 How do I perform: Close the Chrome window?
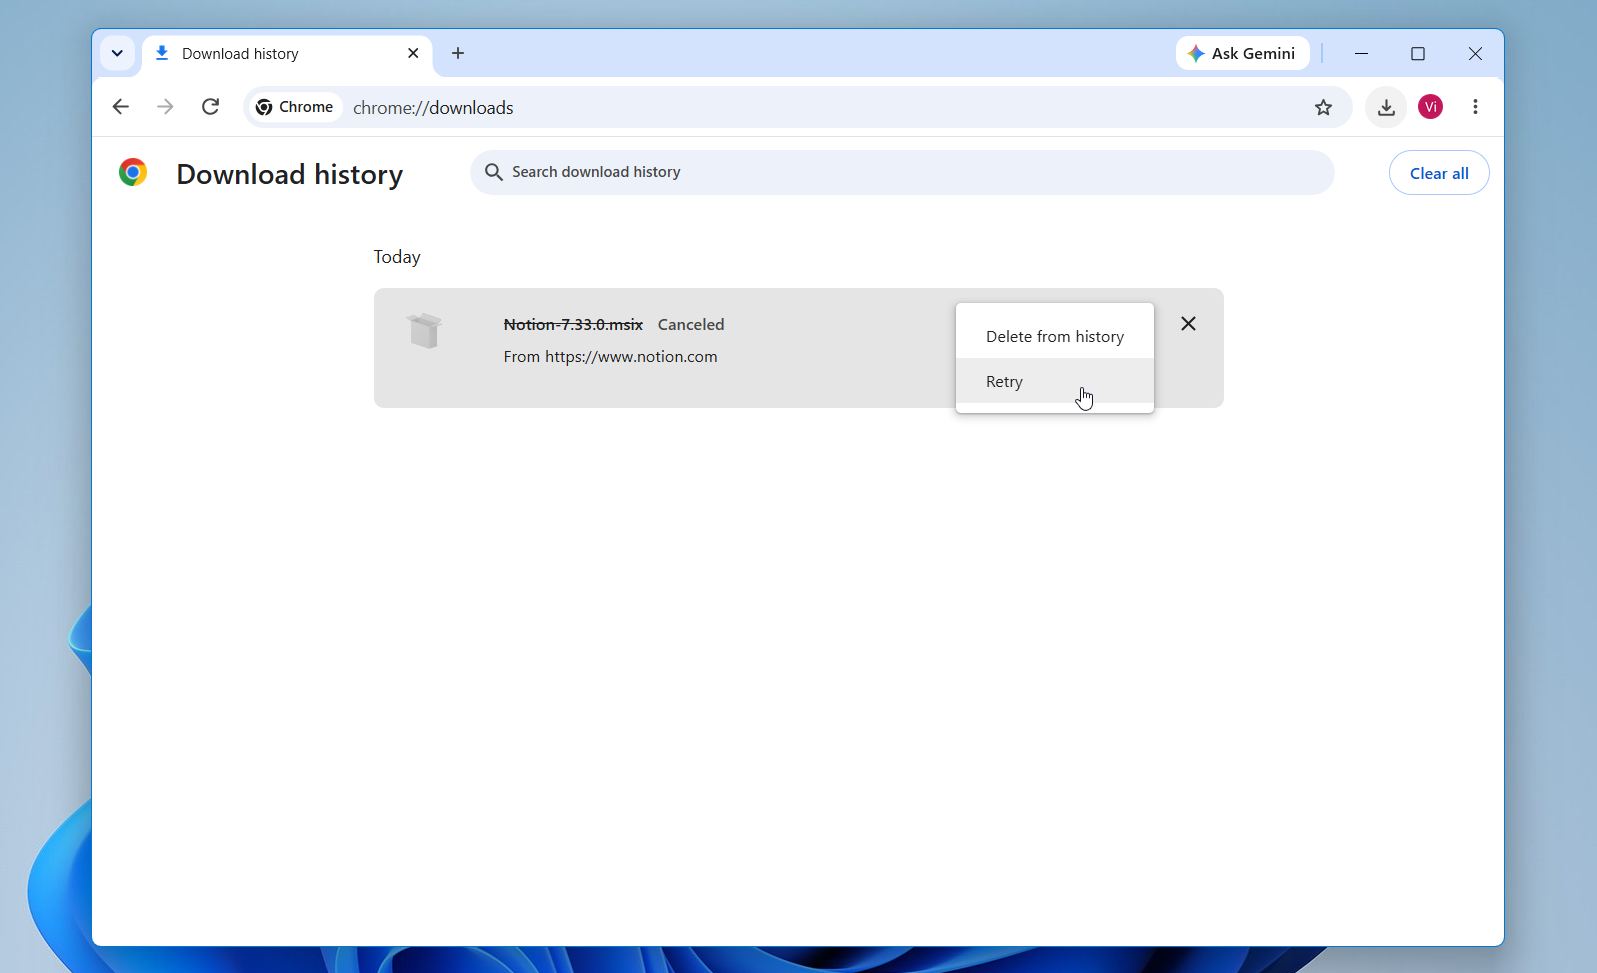pyautogui.click(x=1475, y=54)
